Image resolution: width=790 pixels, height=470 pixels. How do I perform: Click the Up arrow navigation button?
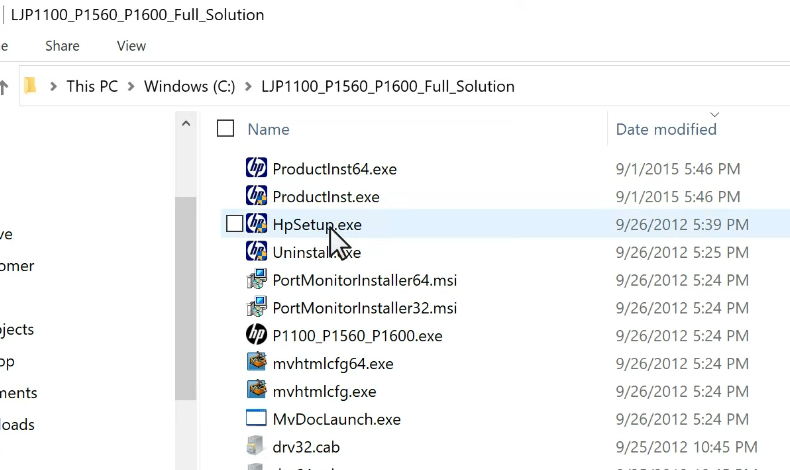point(4,87)
